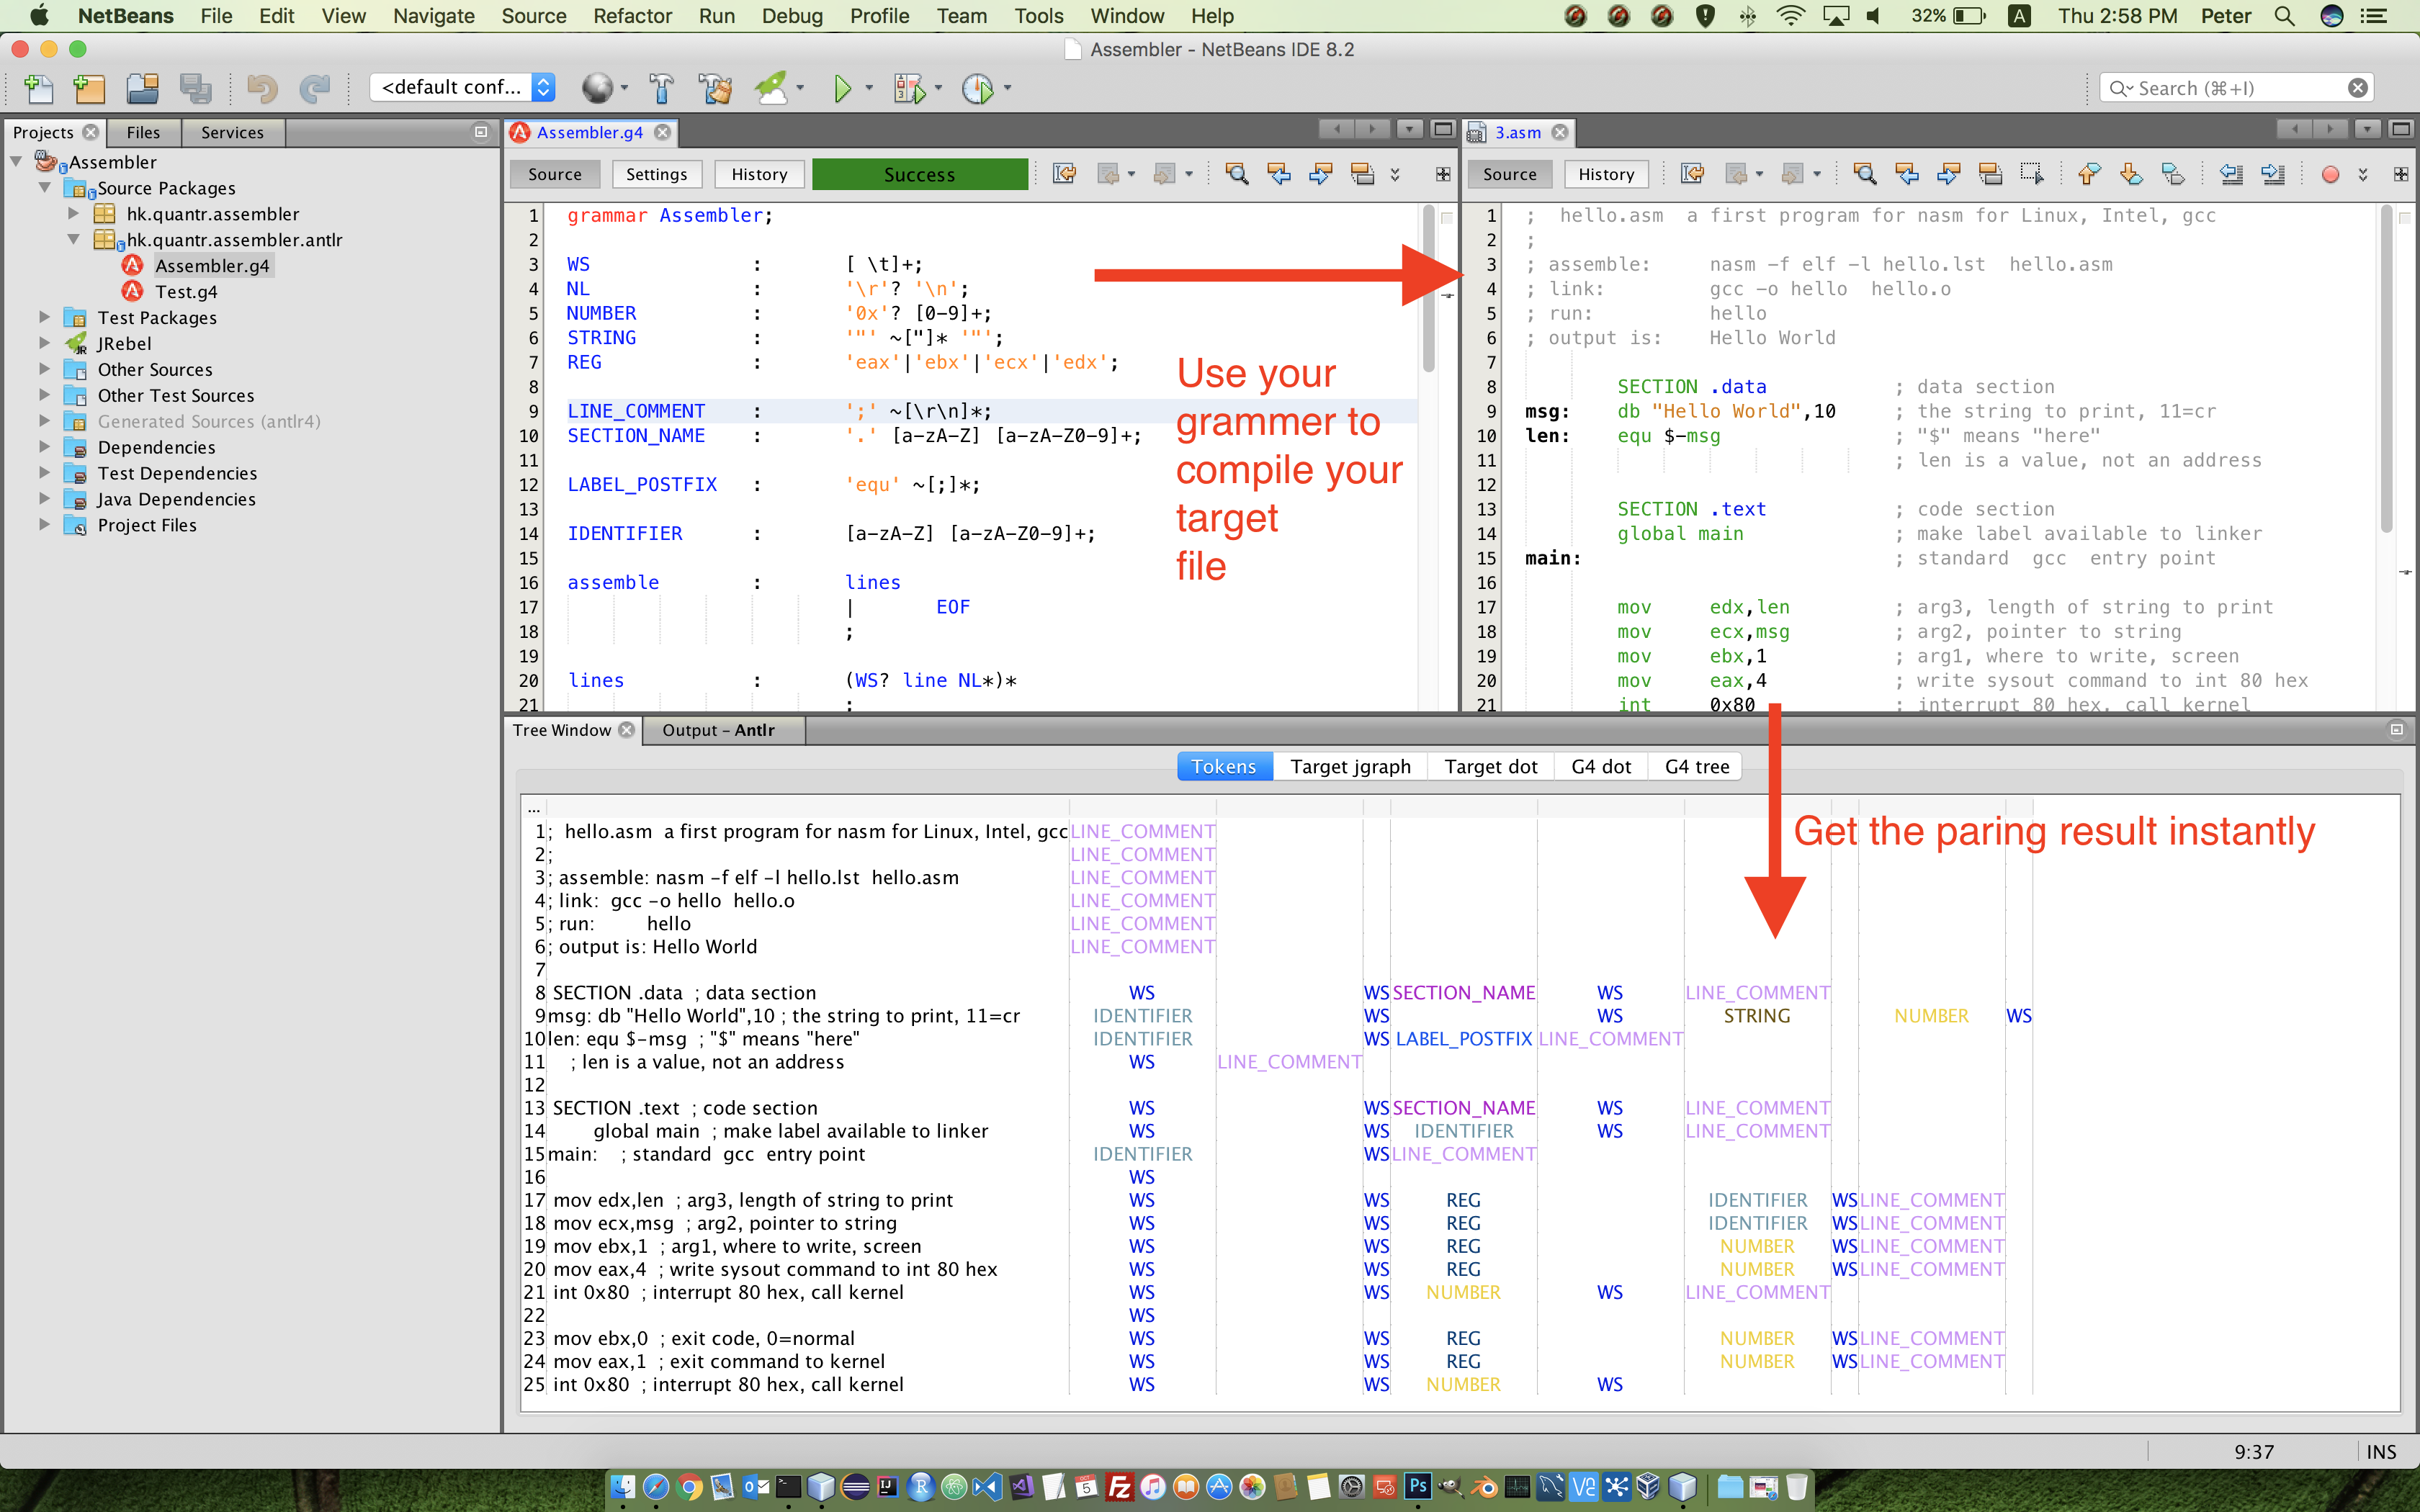Expand Project Files node
This screenshot has height=1512, width=2420.
[45, 525]
